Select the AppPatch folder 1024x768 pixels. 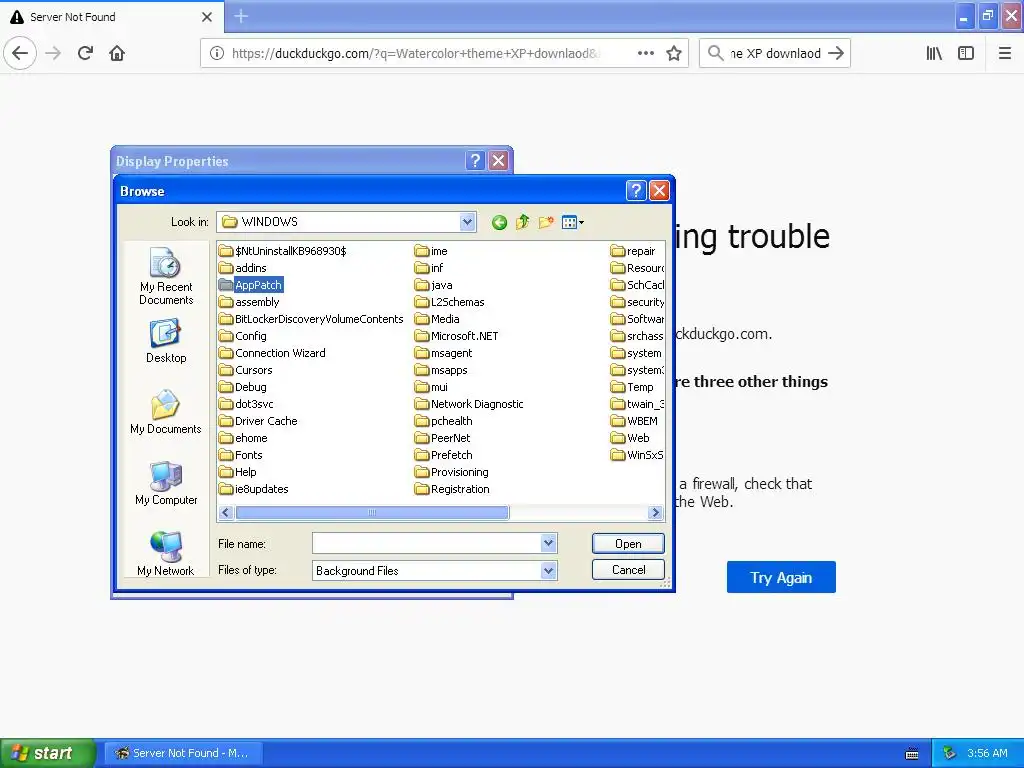point(251,285)
